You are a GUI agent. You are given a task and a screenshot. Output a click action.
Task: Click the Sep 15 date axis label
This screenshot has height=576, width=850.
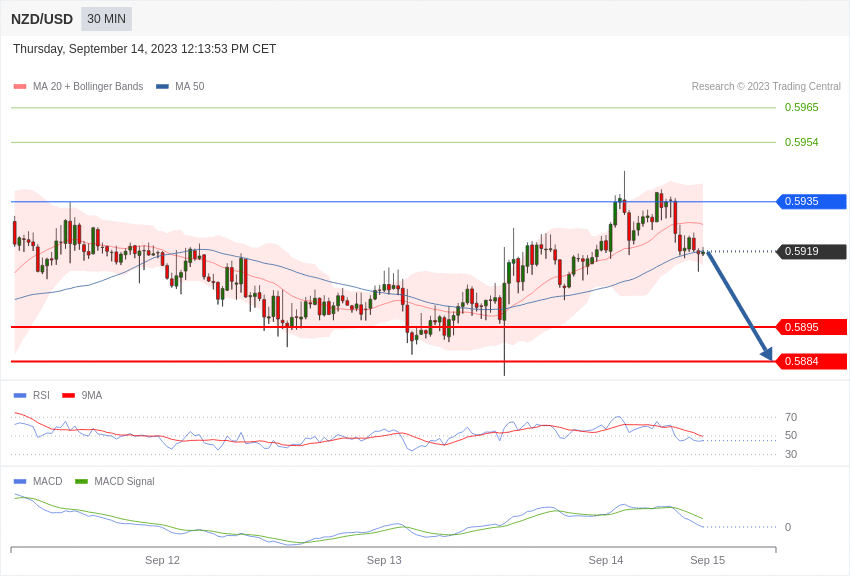coord(707,560)
